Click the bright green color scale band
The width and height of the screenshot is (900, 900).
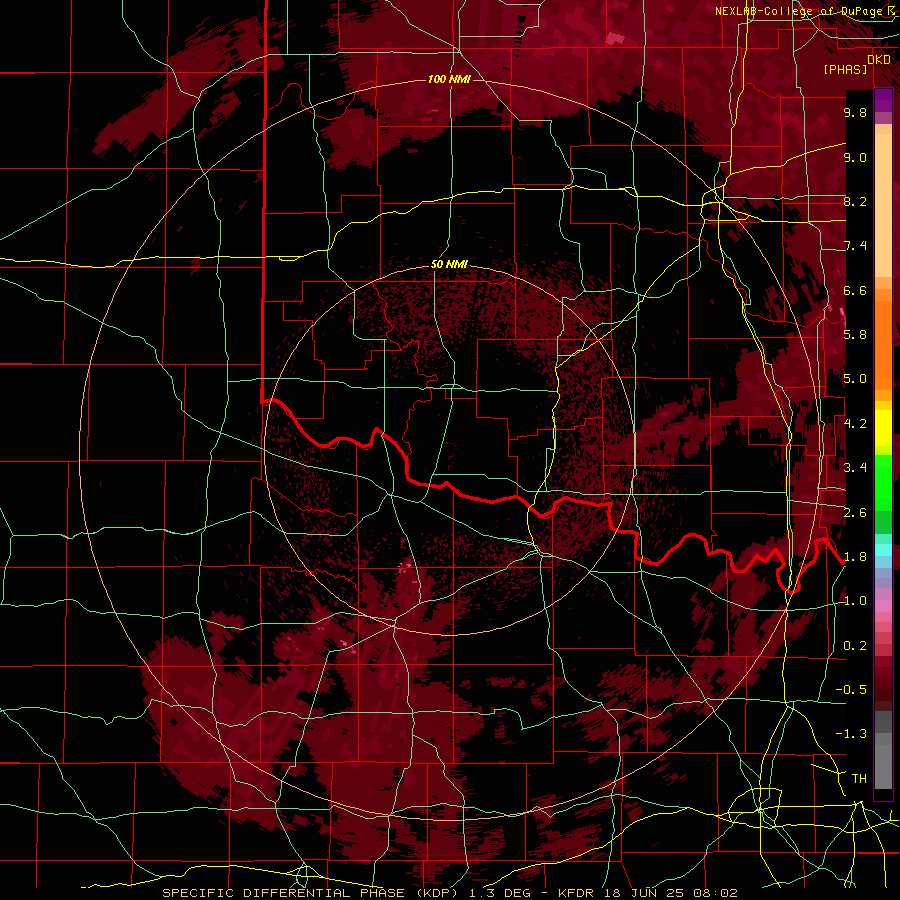(883, 483)
